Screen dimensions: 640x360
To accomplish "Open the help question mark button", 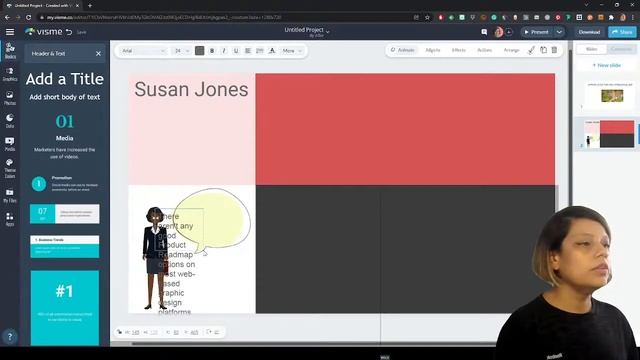I will click(10, 337).
